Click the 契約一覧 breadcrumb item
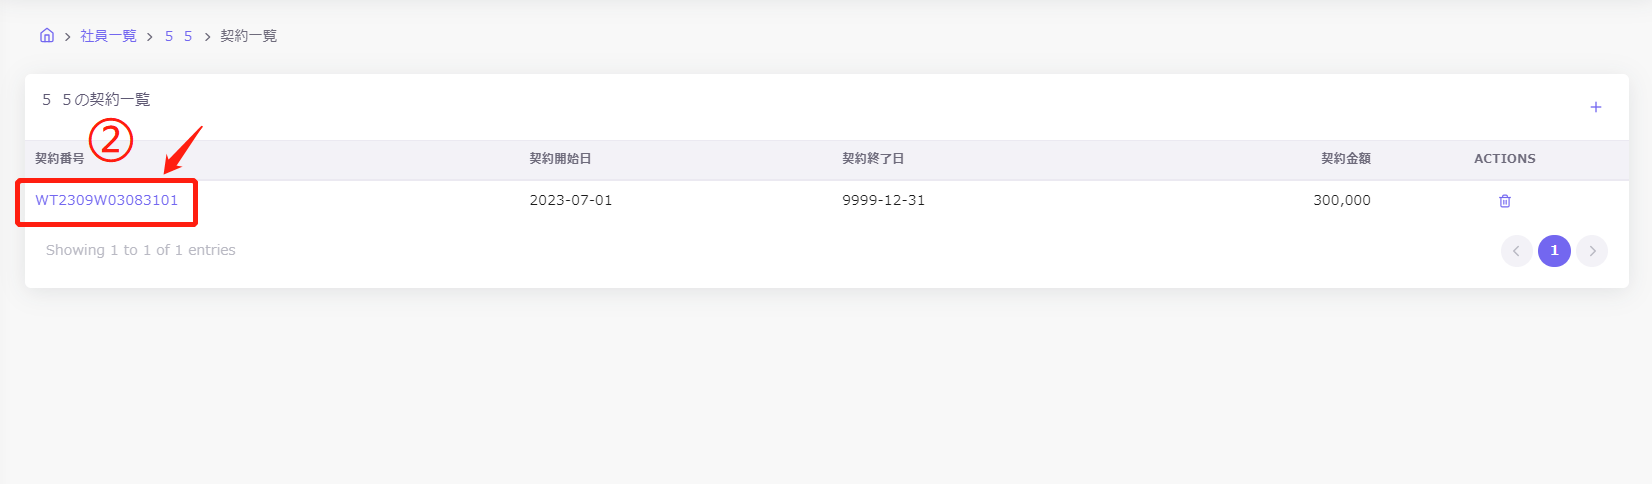This screenshot has width=1652, height=484. tap(248, 36)
